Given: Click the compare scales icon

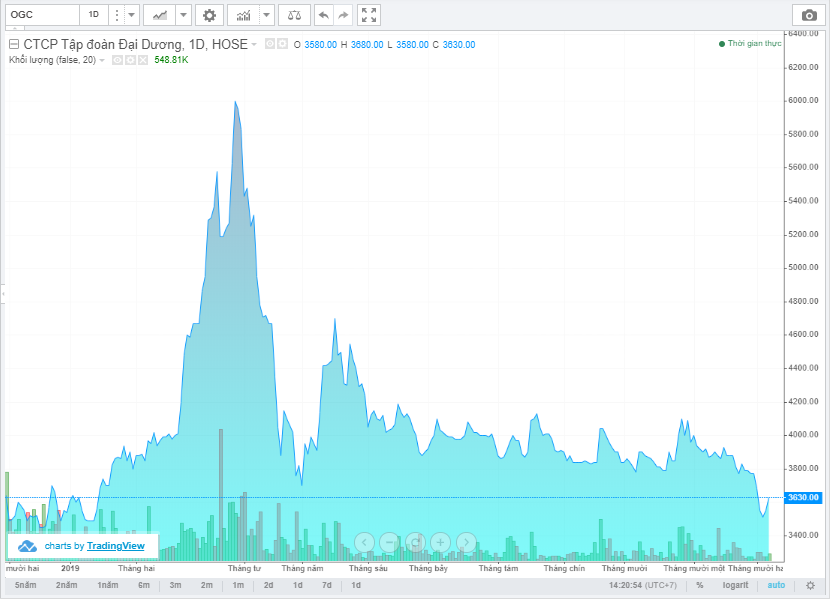Looking at the screenshot, I should [x=294, y=15].
